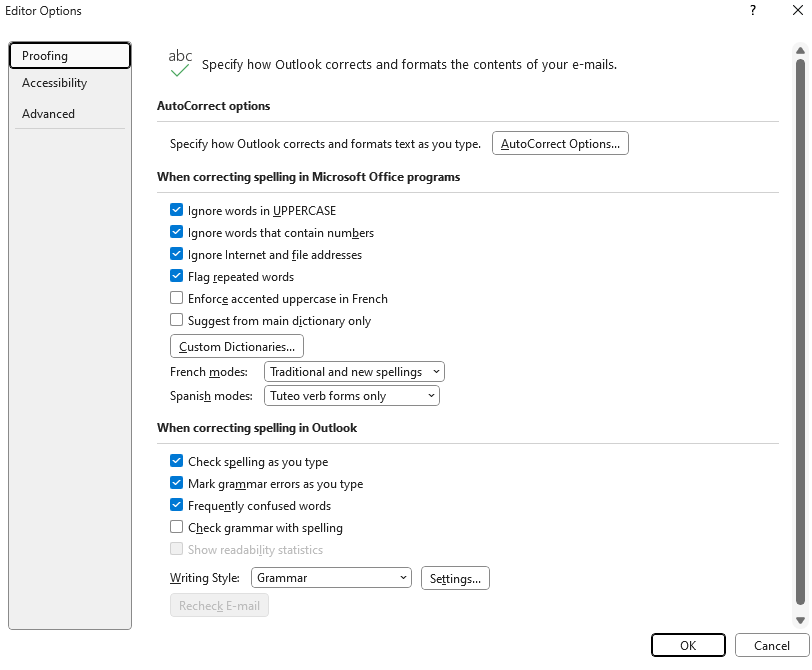Enable Check grammar with spelling

177,527
